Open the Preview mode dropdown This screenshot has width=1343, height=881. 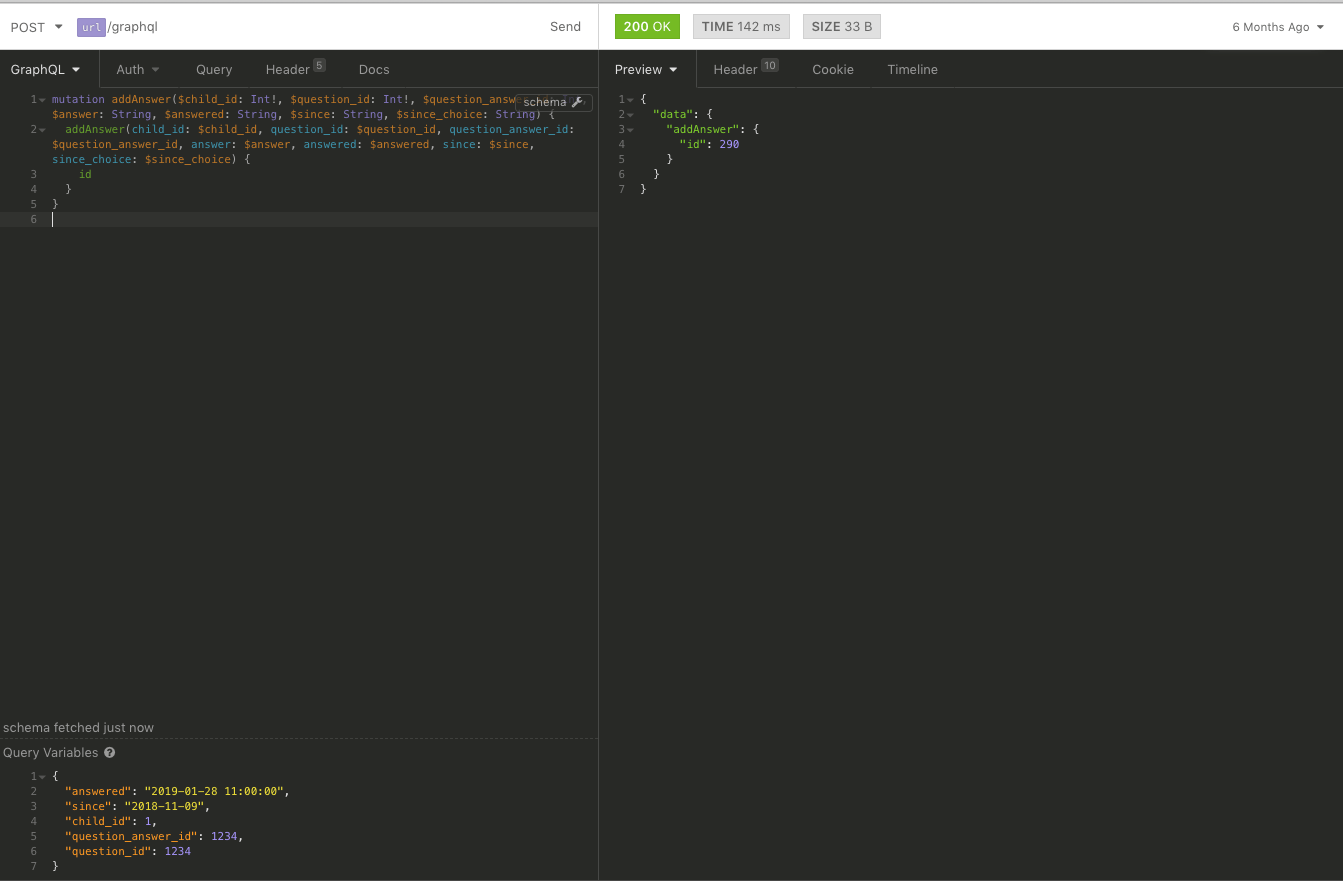click(646, 69)
